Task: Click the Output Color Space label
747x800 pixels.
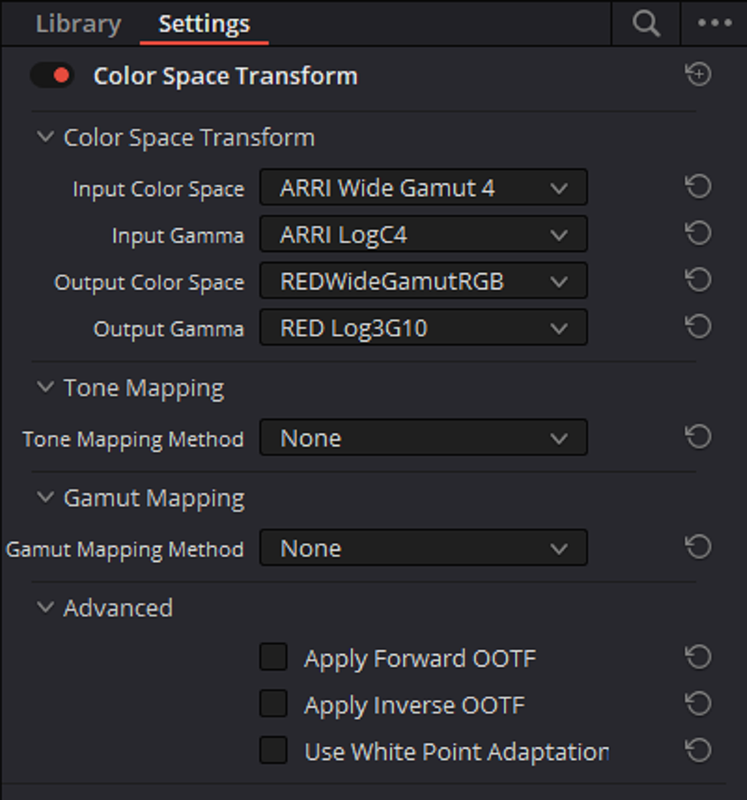Action: (x=150, y=282)
